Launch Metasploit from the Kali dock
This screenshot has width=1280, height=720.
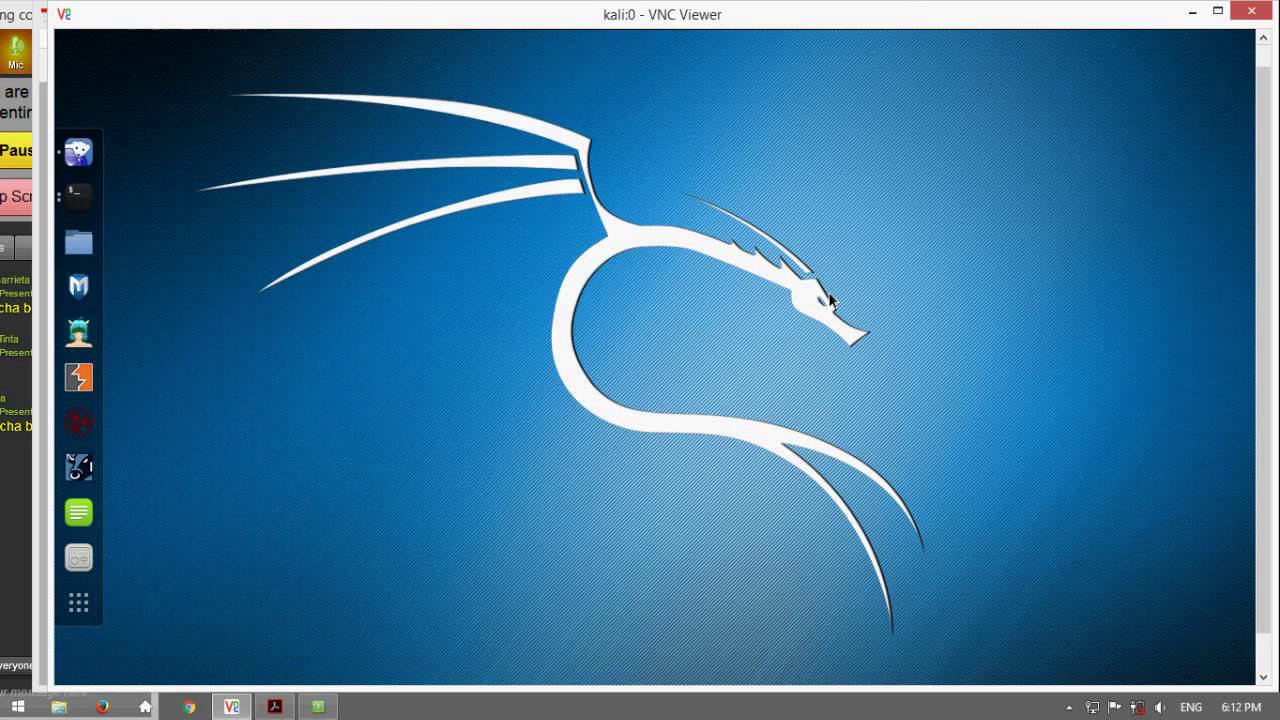pos(78,287)
